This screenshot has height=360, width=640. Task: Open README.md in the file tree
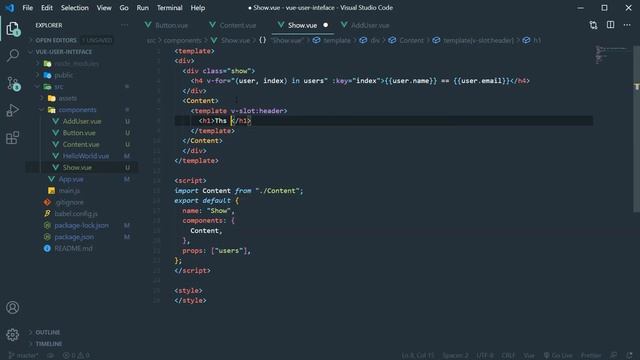pos(73,248)
